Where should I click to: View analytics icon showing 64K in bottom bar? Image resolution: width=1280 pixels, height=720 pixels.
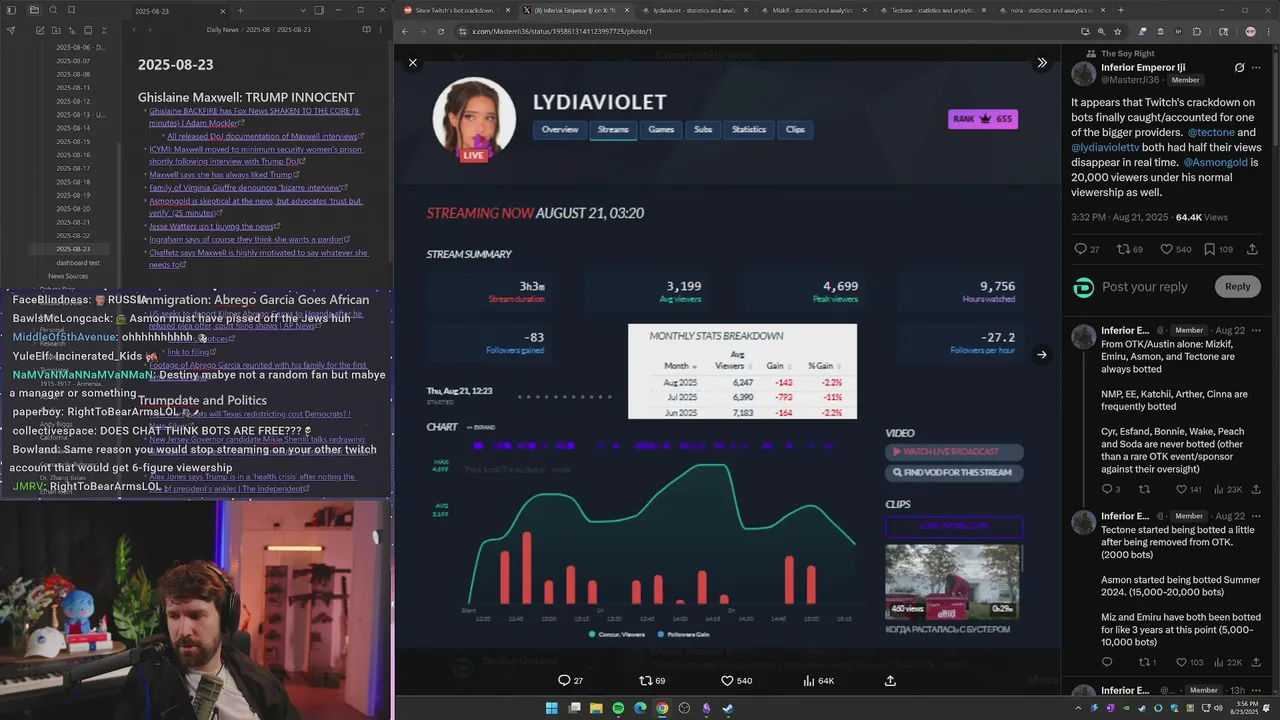click(x=818, y=681)
